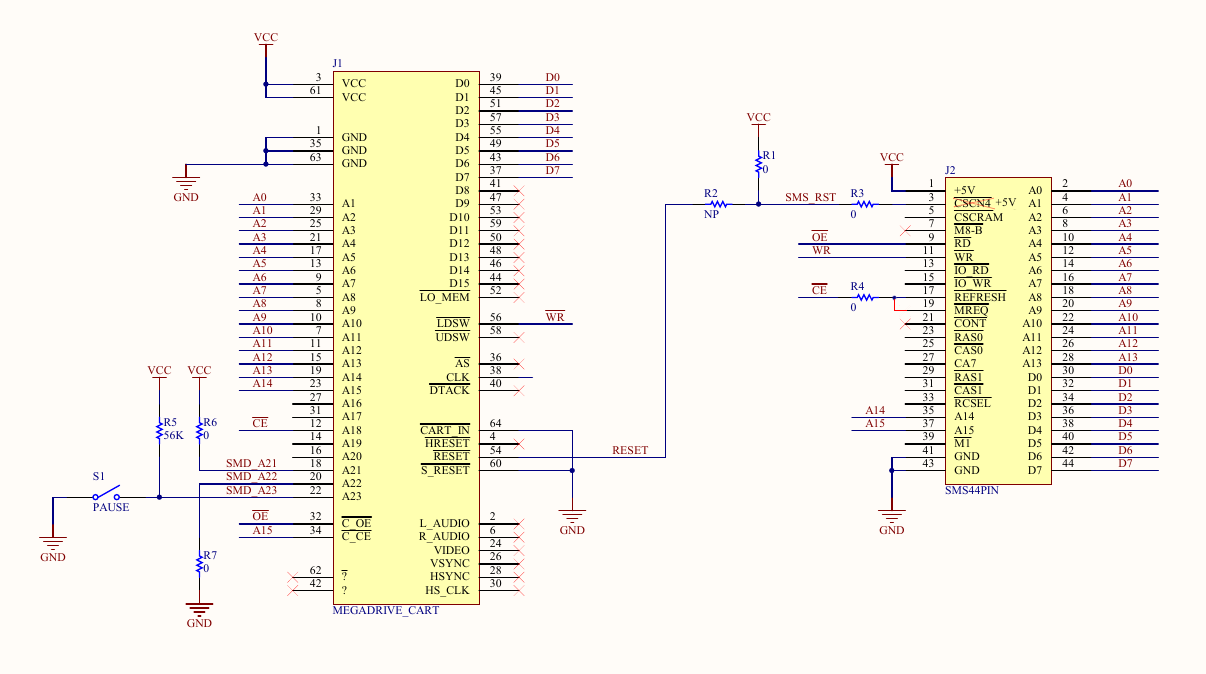Screen dimensions: 1206x674
Task: Click the IO_WR pin name on J2
Action: tap(972, 283)
